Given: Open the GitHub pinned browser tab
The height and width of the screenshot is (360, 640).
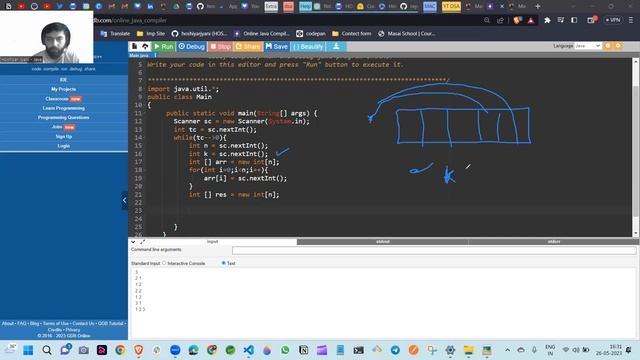Looking at the screenshot, I should (200, 6).
